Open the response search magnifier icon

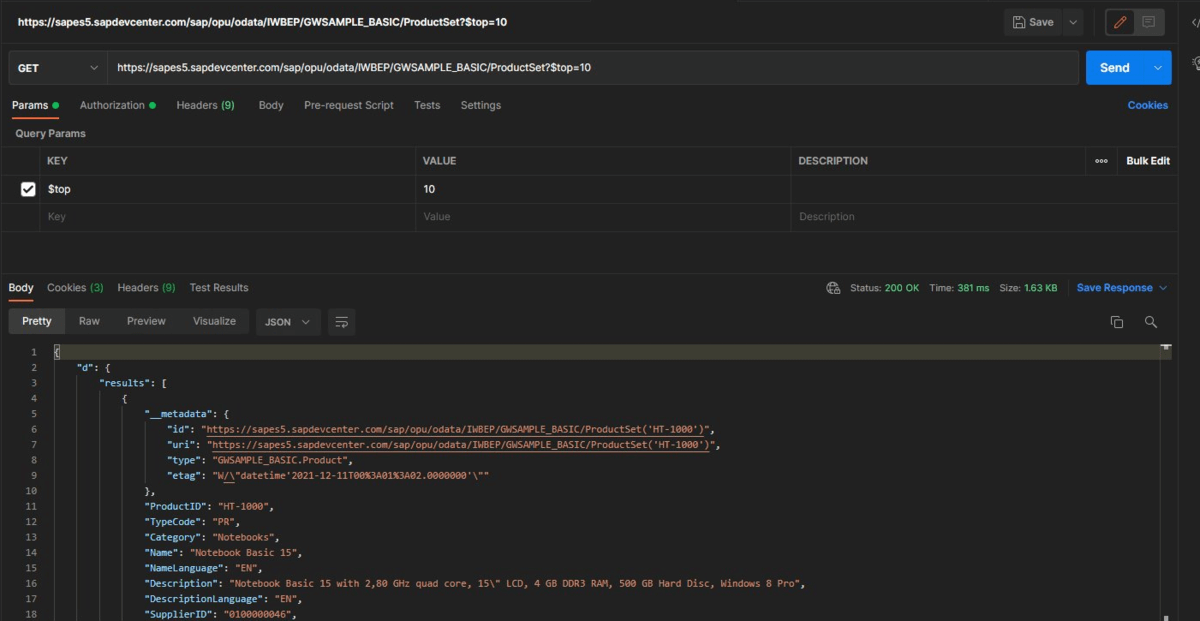pos(1151,322)
